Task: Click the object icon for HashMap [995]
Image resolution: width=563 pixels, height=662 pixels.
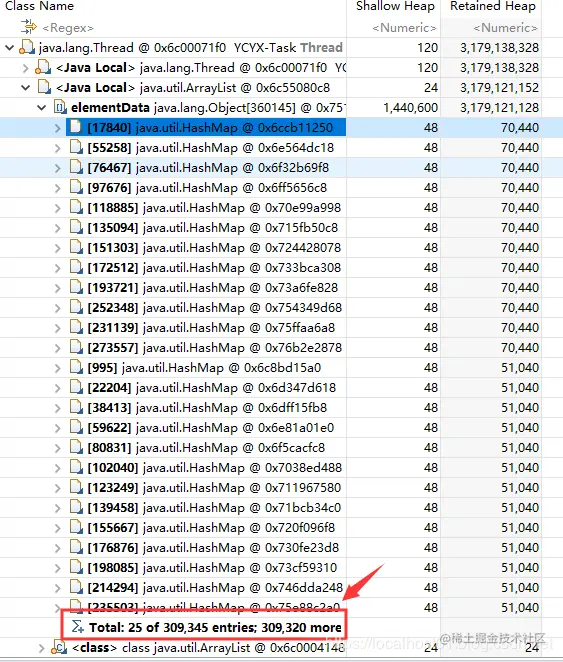Action: point(76,367)
